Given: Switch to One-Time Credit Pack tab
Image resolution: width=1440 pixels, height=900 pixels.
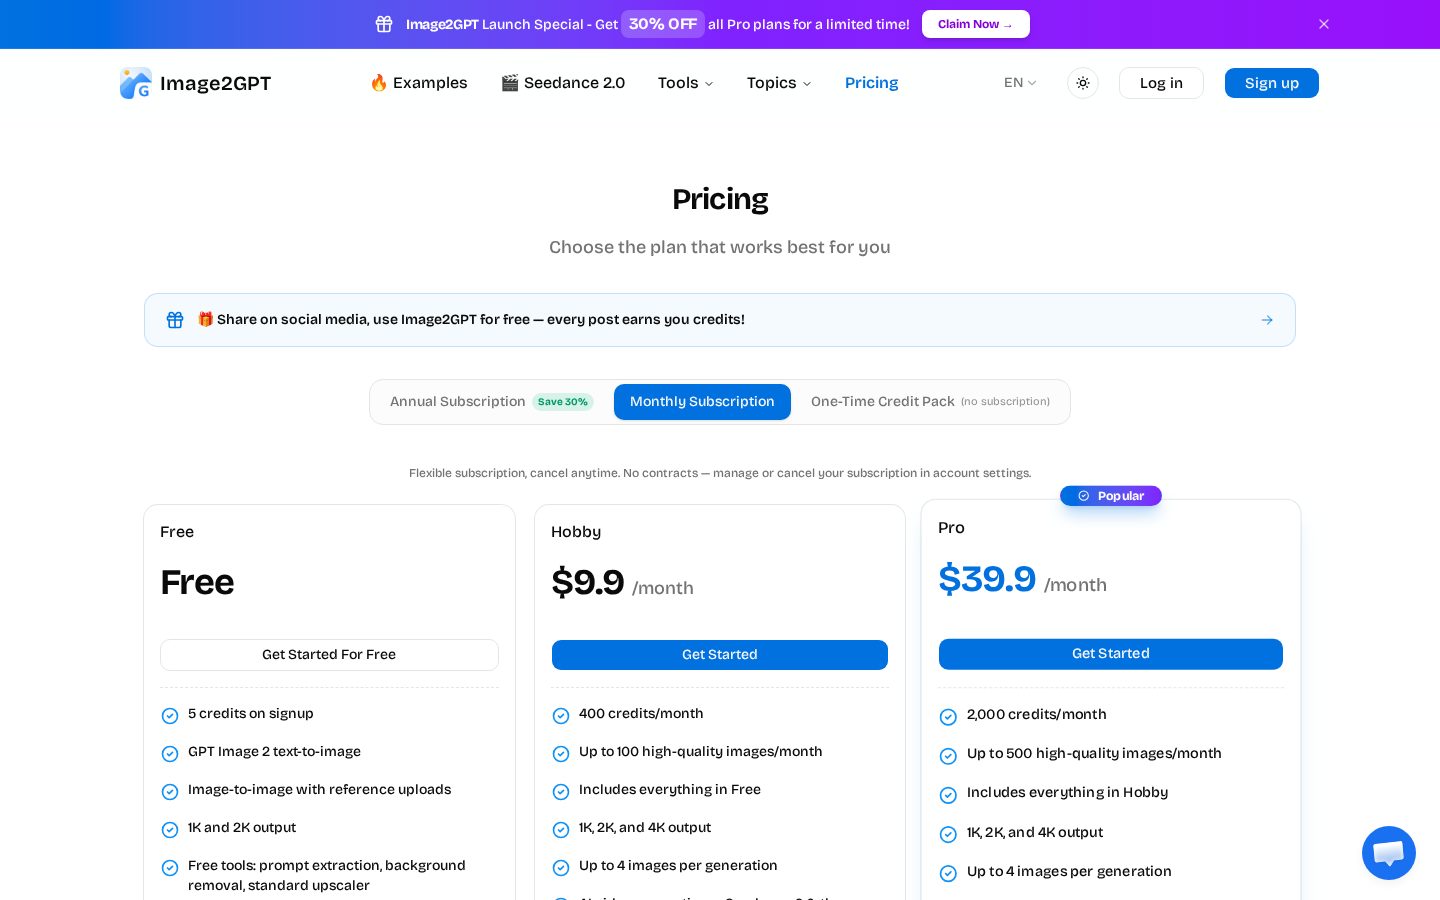Looking at the screenshot, I should [930, 402].
